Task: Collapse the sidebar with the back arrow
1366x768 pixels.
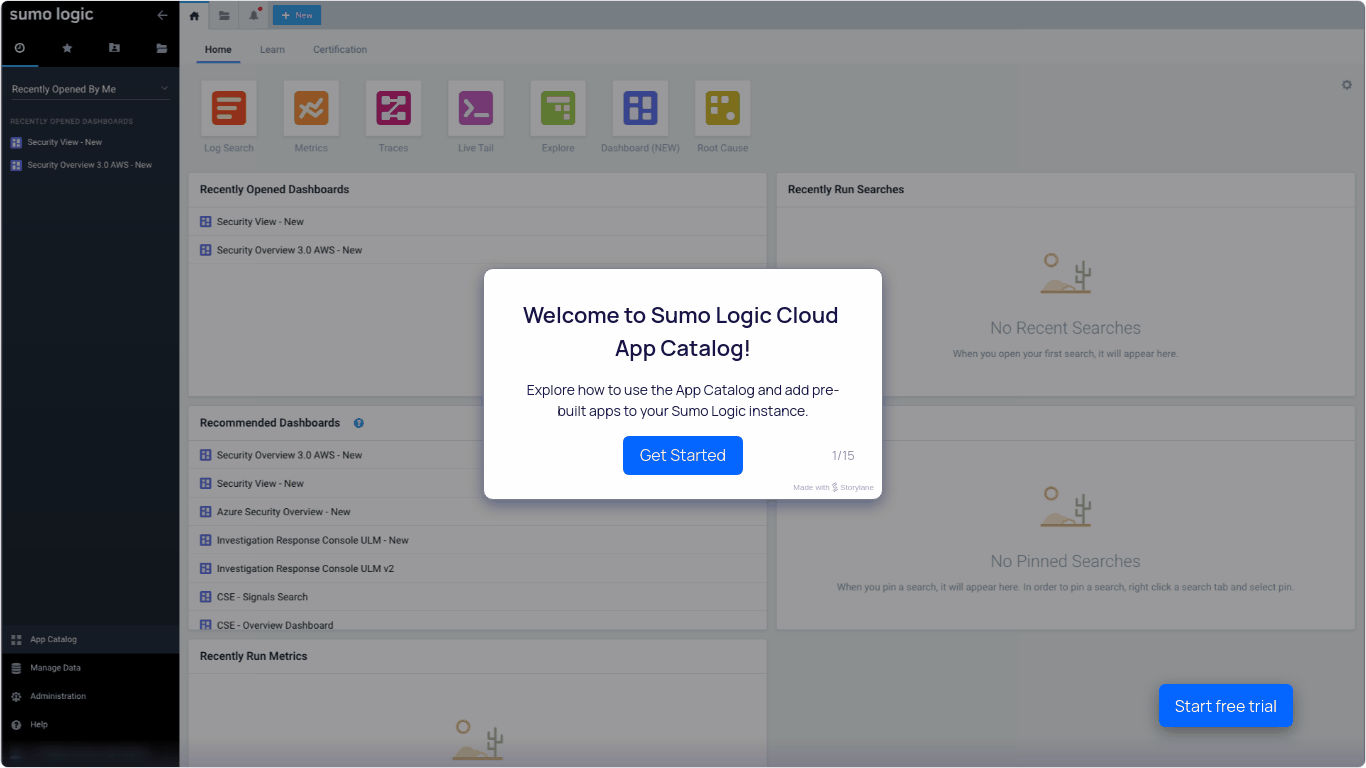Action: click(162, 15)
